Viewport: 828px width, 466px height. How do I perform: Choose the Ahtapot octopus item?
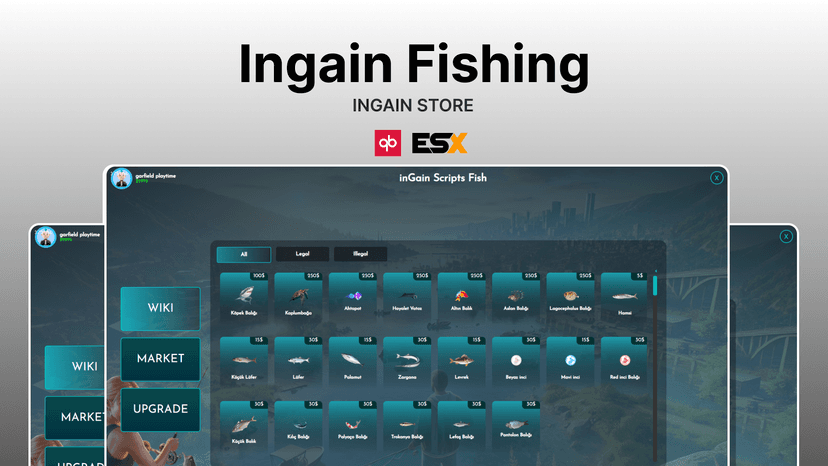coord(353,296)
